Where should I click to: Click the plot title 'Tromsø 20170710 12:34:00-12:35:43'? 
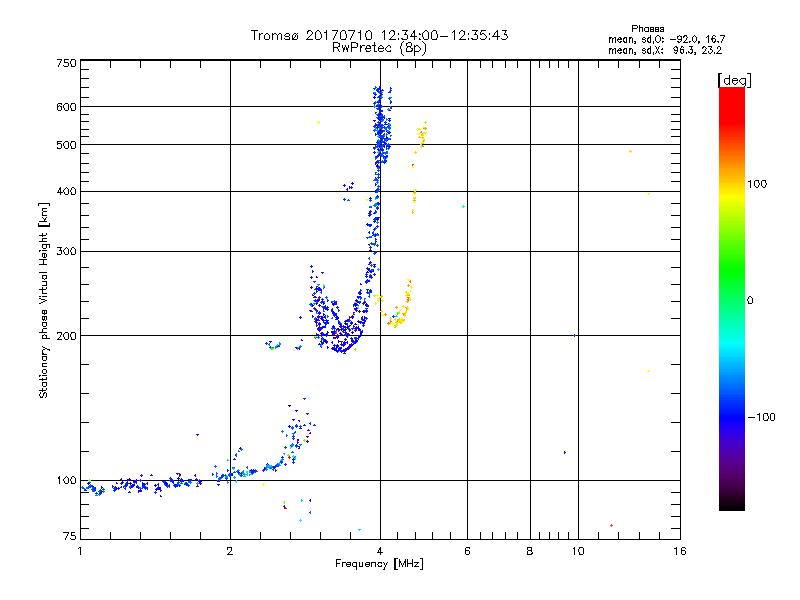point(379,35)
